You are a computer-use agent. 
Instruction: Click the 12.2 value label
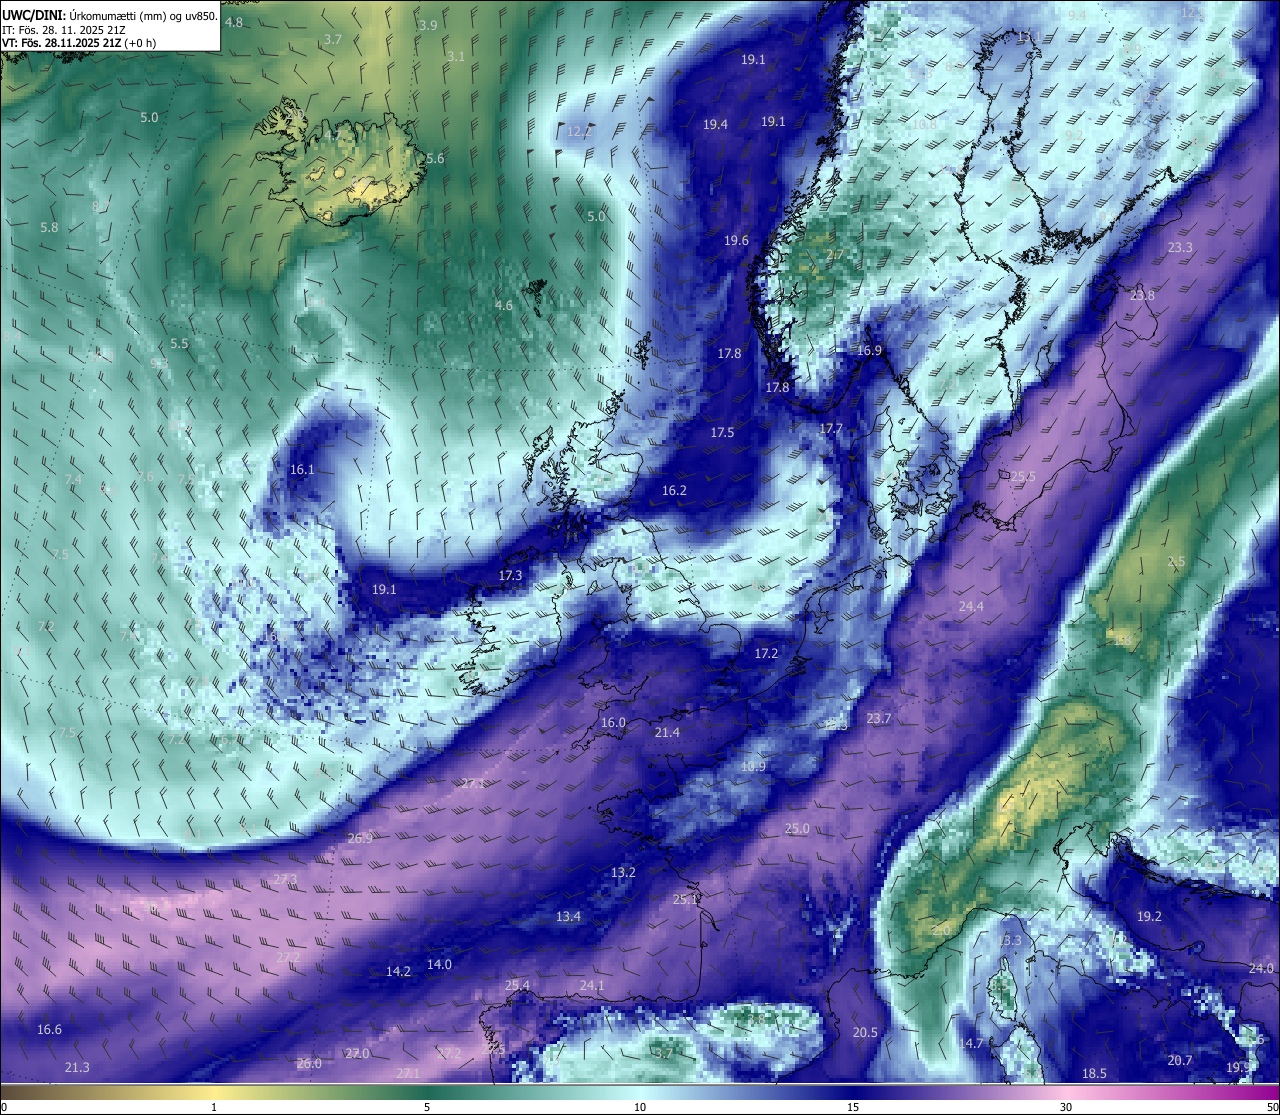click(x=579, y=132)
